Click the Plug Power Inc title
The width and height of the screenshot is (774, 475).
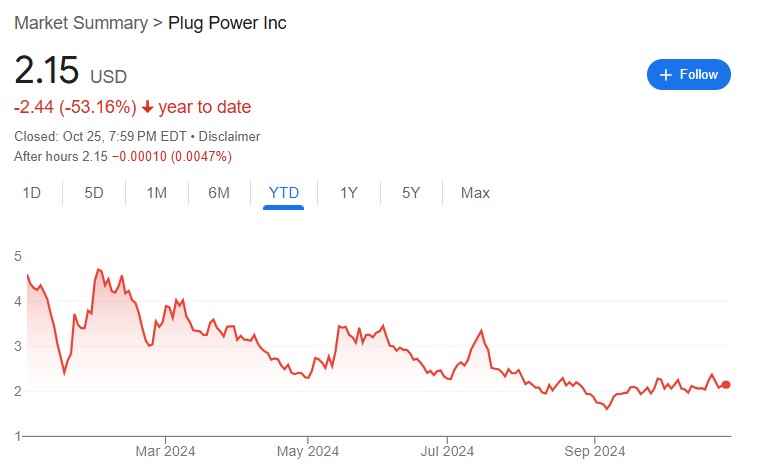[227, 22]
